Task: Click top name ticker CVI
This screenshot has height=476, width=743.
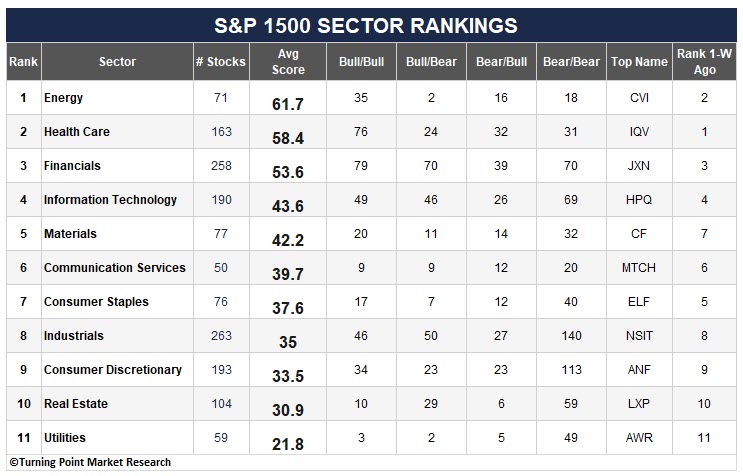Action: pos(639,98)
